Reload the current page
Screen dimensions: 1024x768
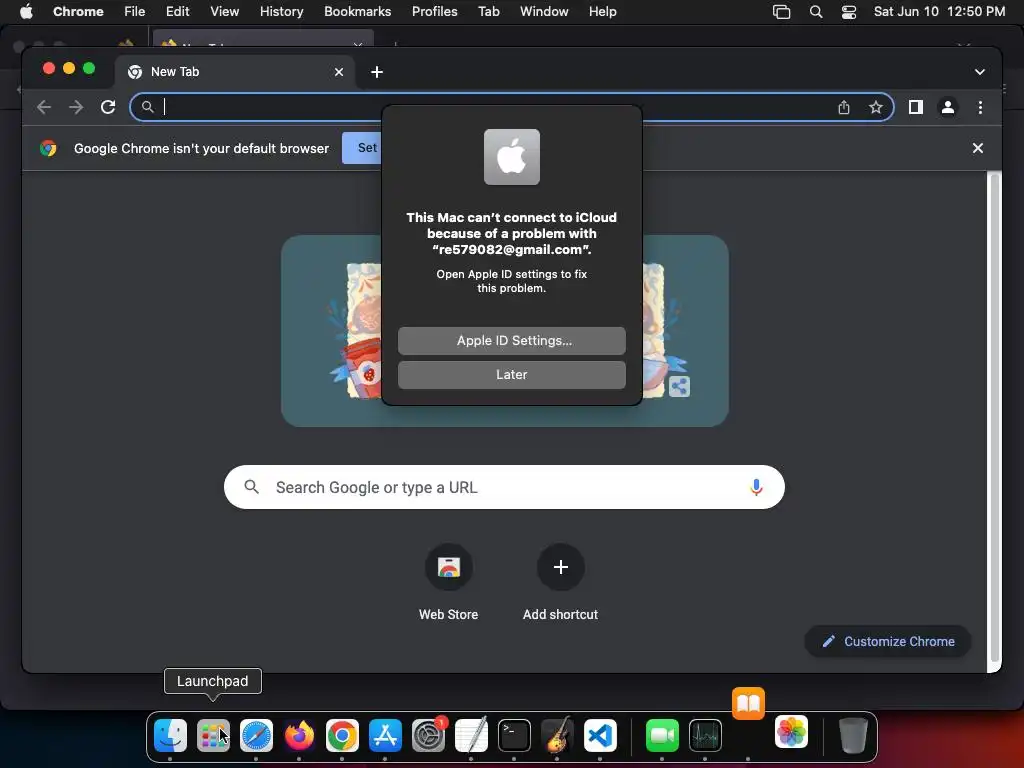click(x=108, y=107)
